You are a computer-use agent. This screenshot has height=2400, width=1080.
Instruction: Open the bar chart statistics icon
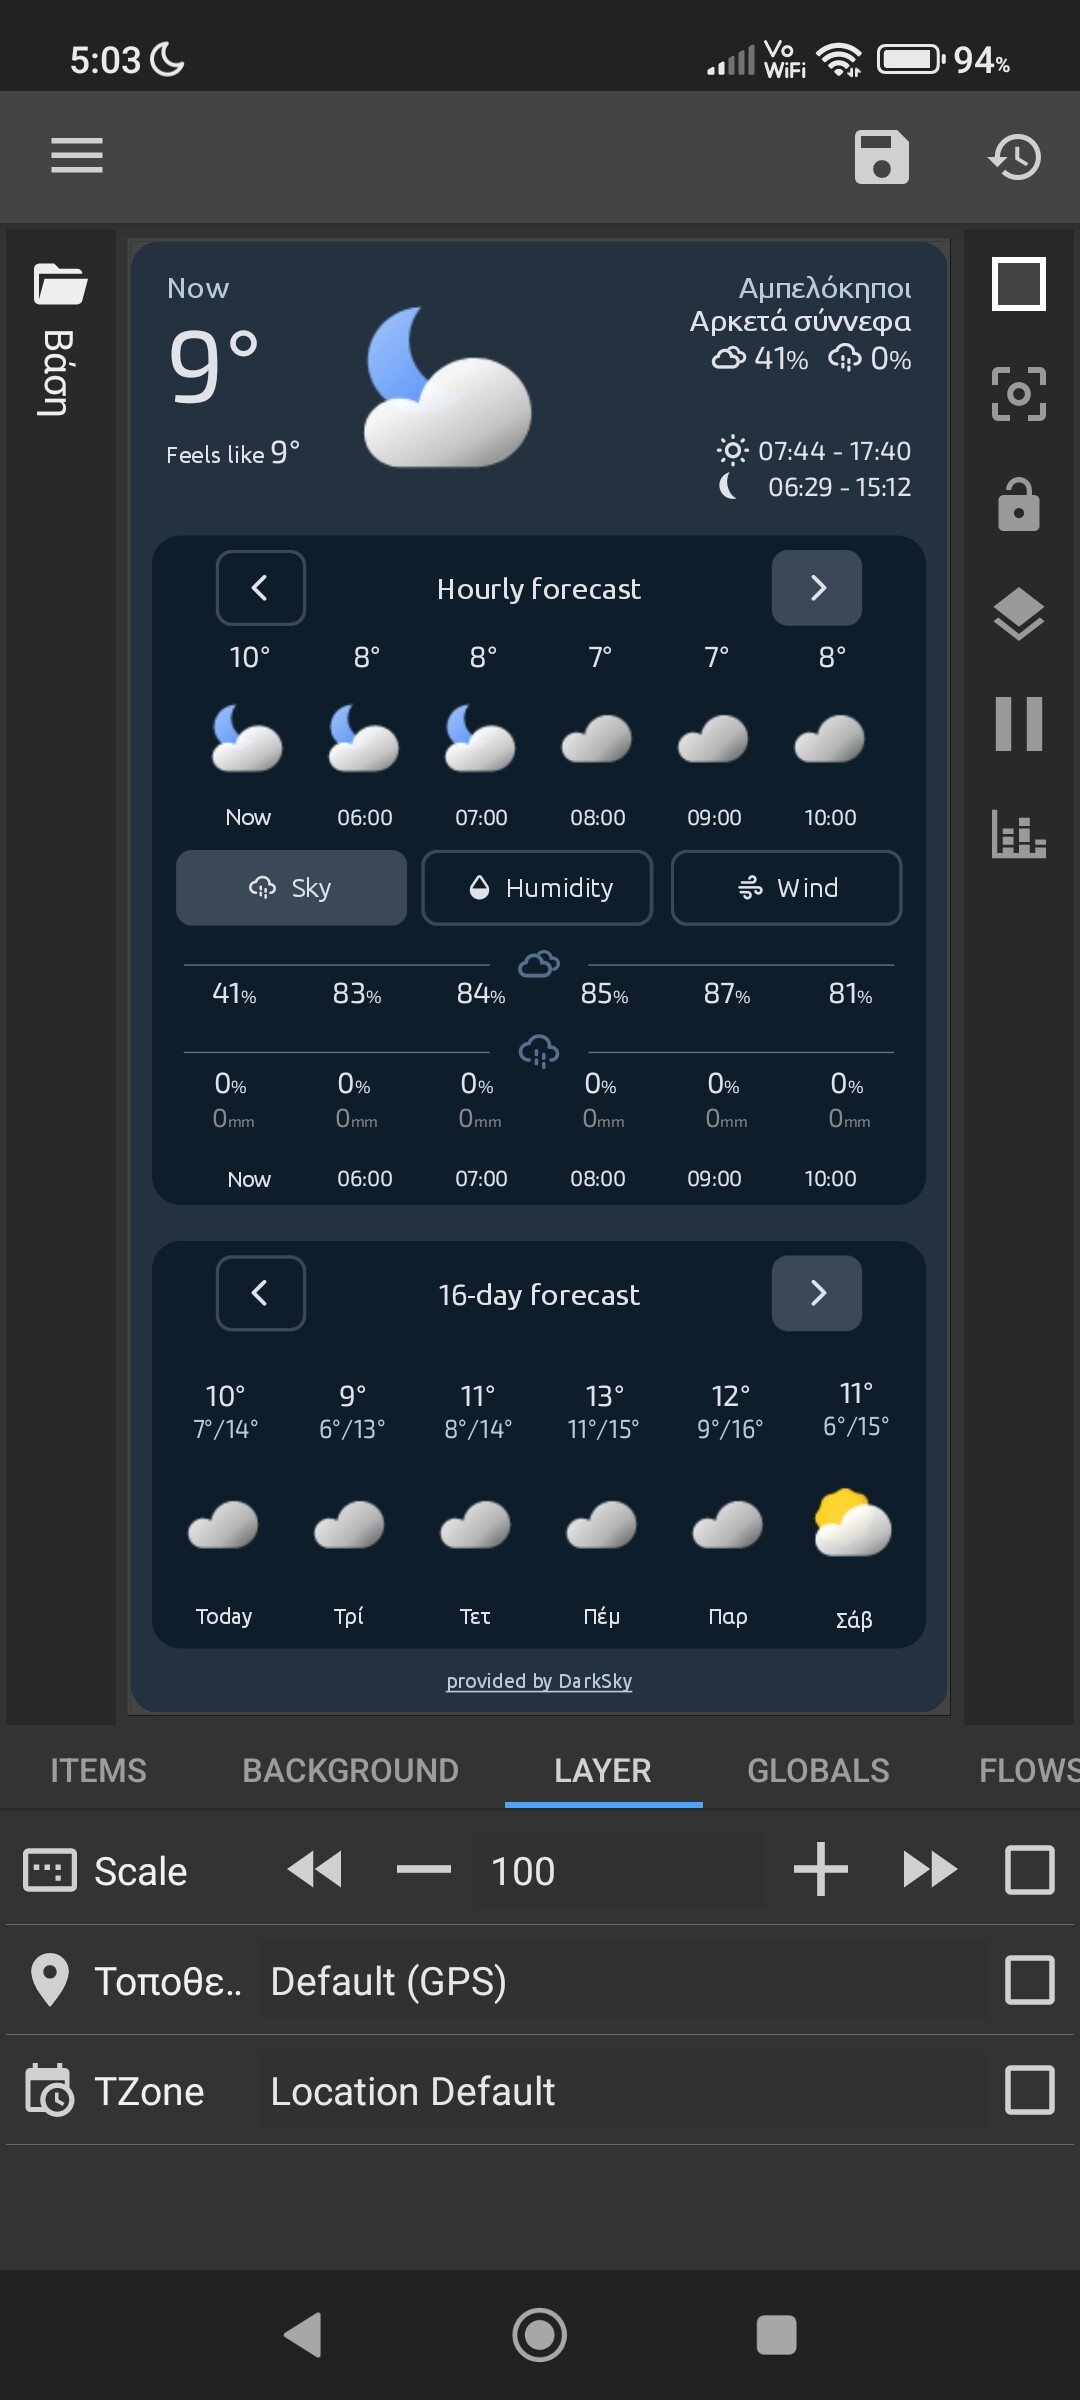point(1018,834)
